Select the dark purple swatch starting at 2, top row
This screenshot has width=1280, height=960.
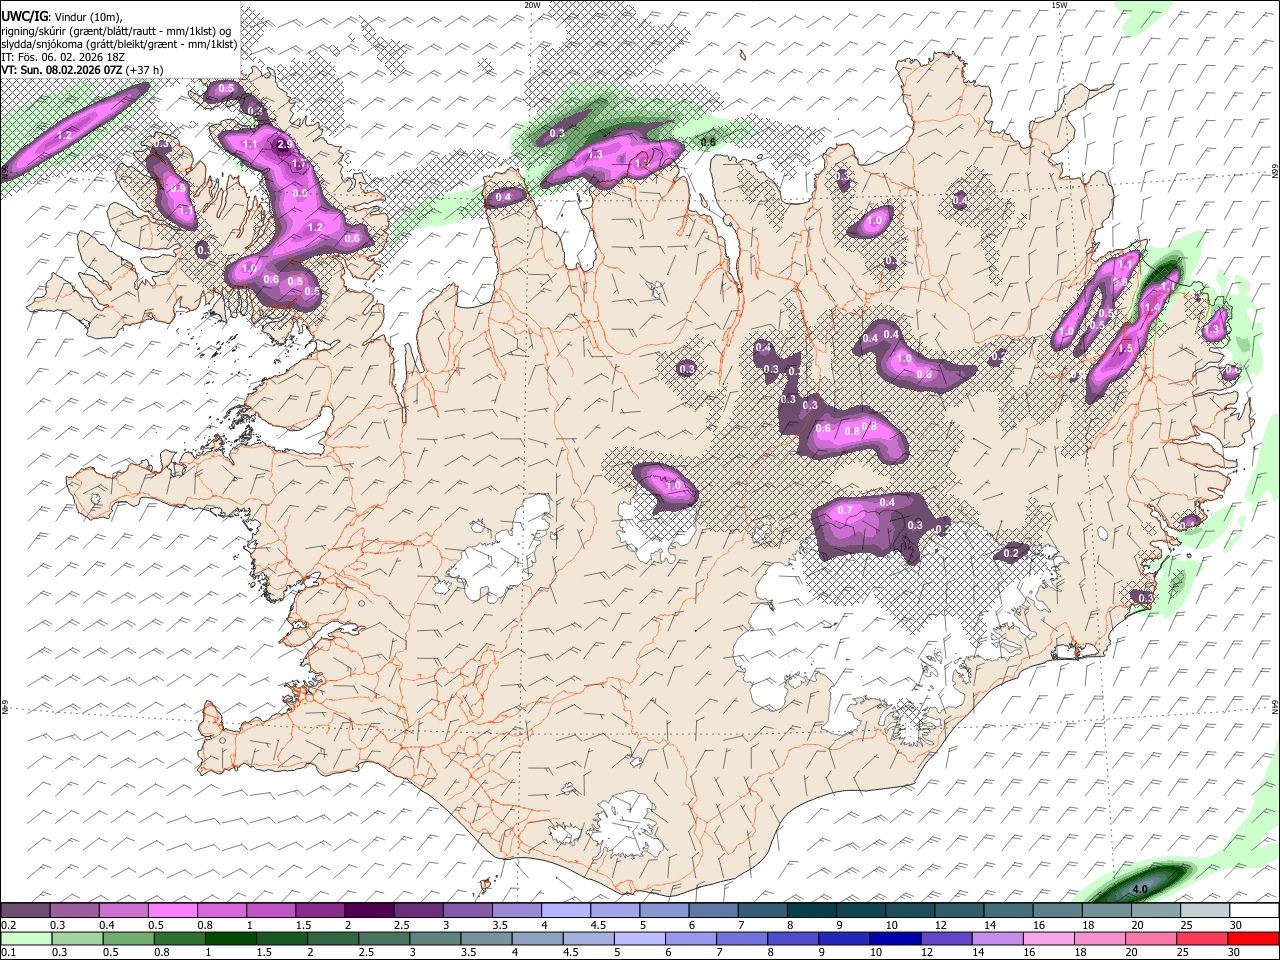point(368,911)
